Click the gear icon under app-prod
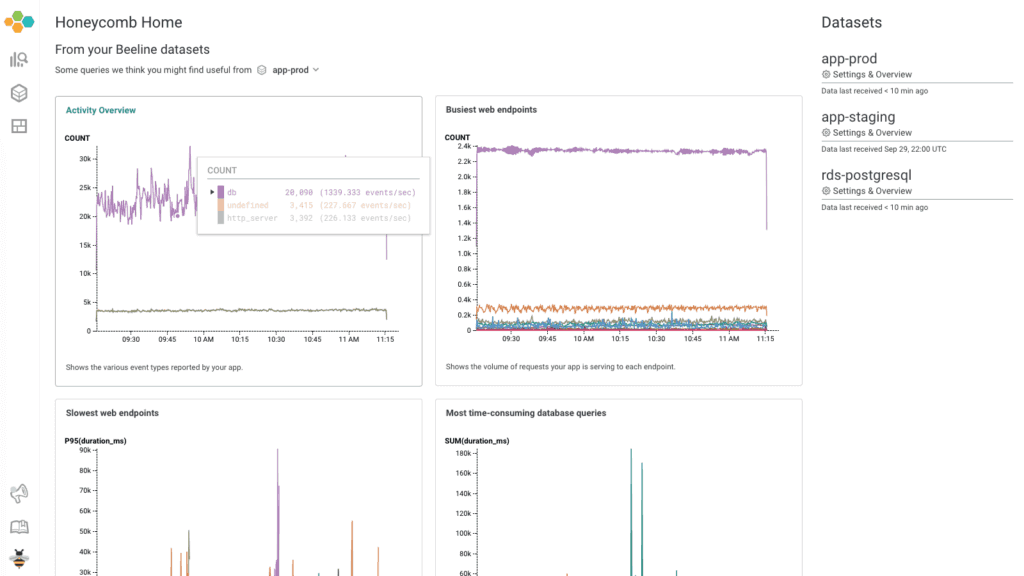The image size is (1024, 576). tap(826, 74)
